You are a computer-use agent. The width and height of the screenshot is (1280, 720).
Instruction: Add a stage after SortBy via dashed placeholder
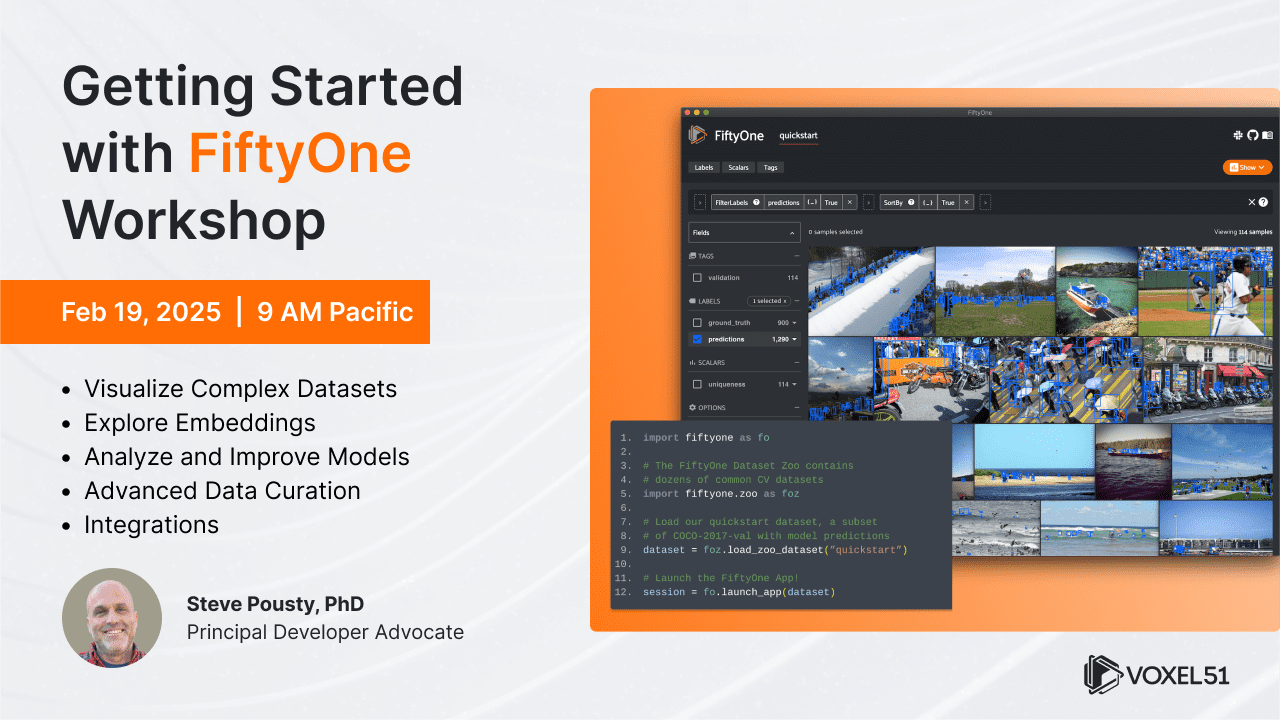985,202
